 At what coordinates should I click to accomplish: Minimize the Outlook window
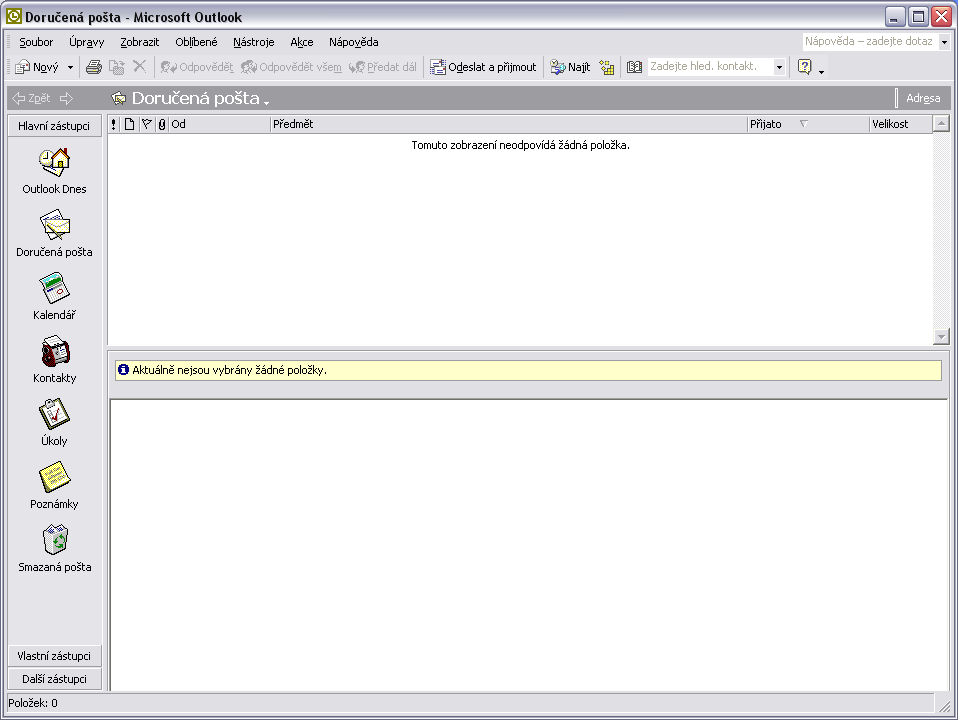[x=895, y=17]
